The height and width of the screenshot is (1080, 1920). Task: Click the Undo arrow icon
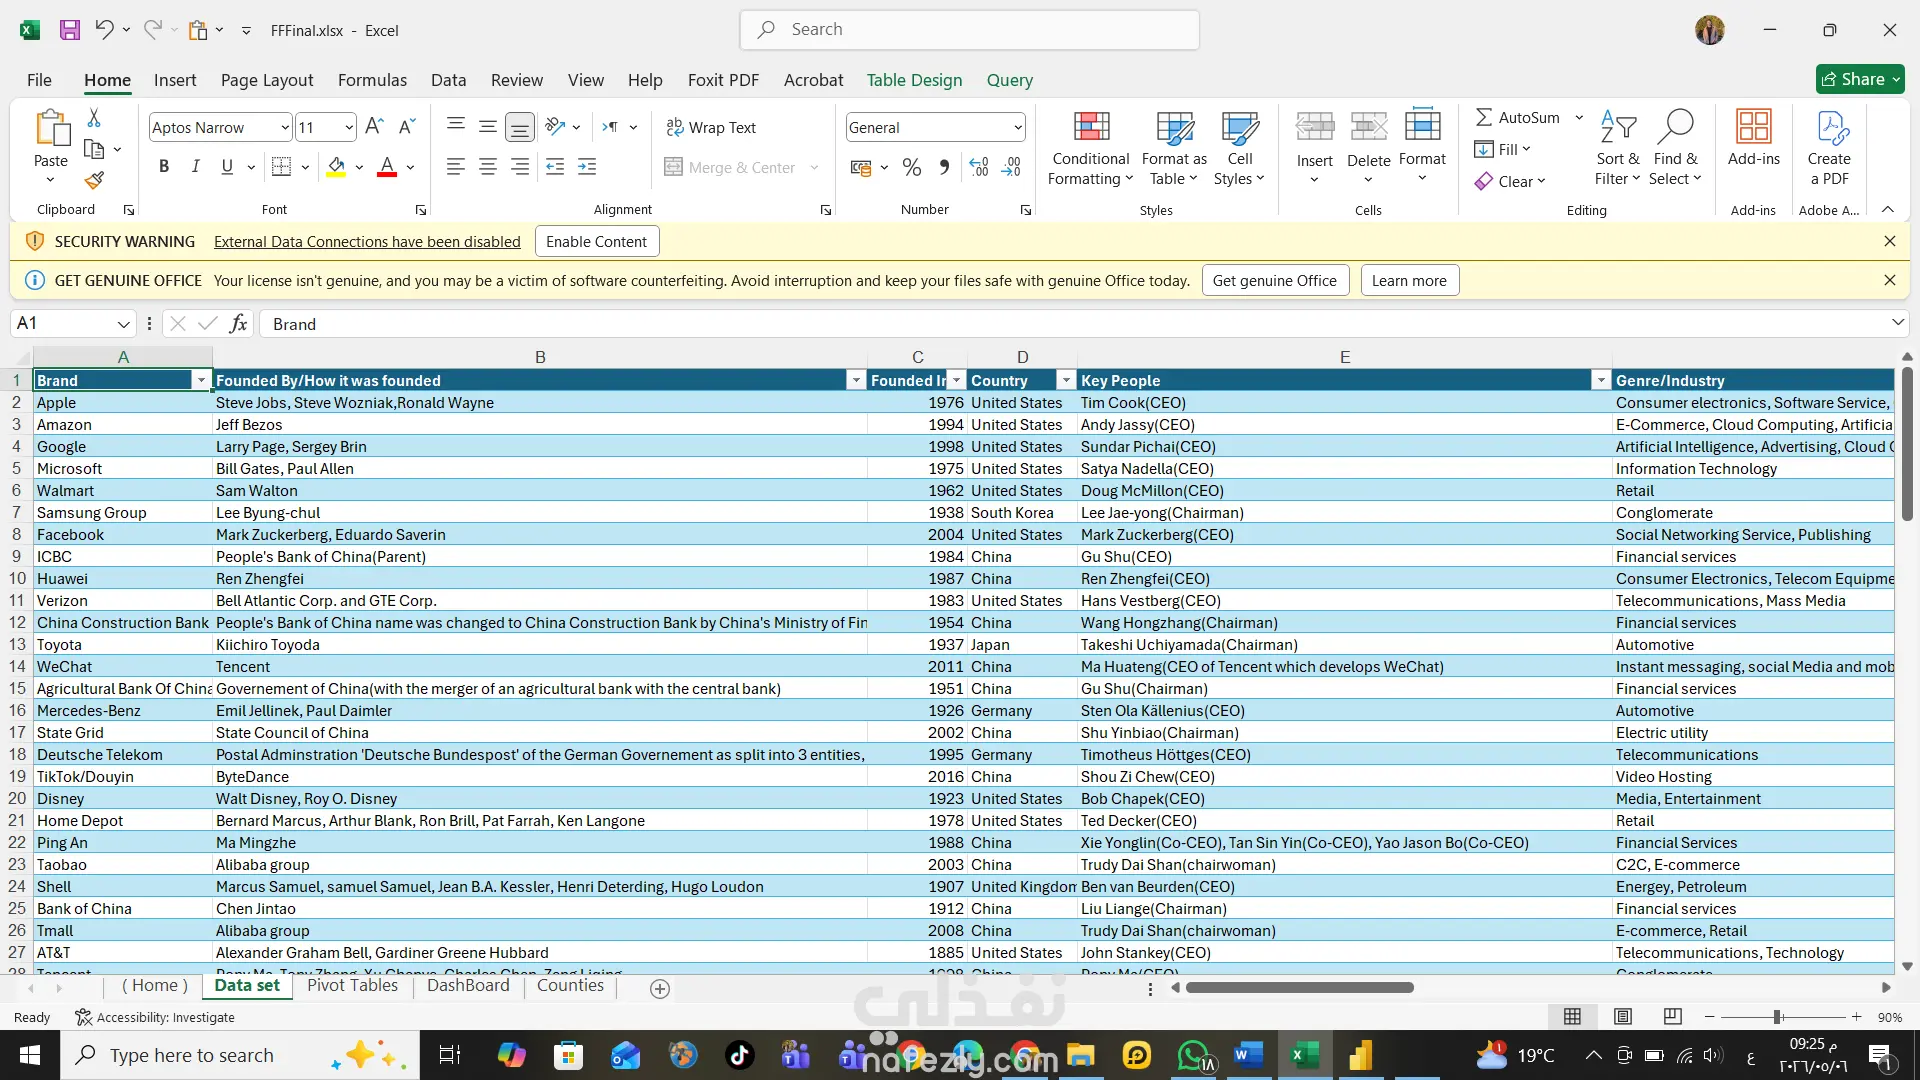pos(104,30)
